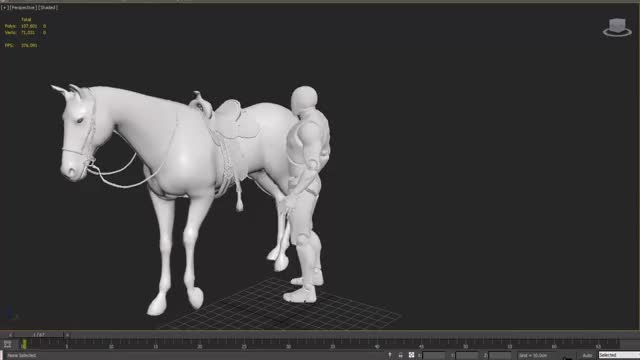Open the [+] viewport general menu

(4, 7)
